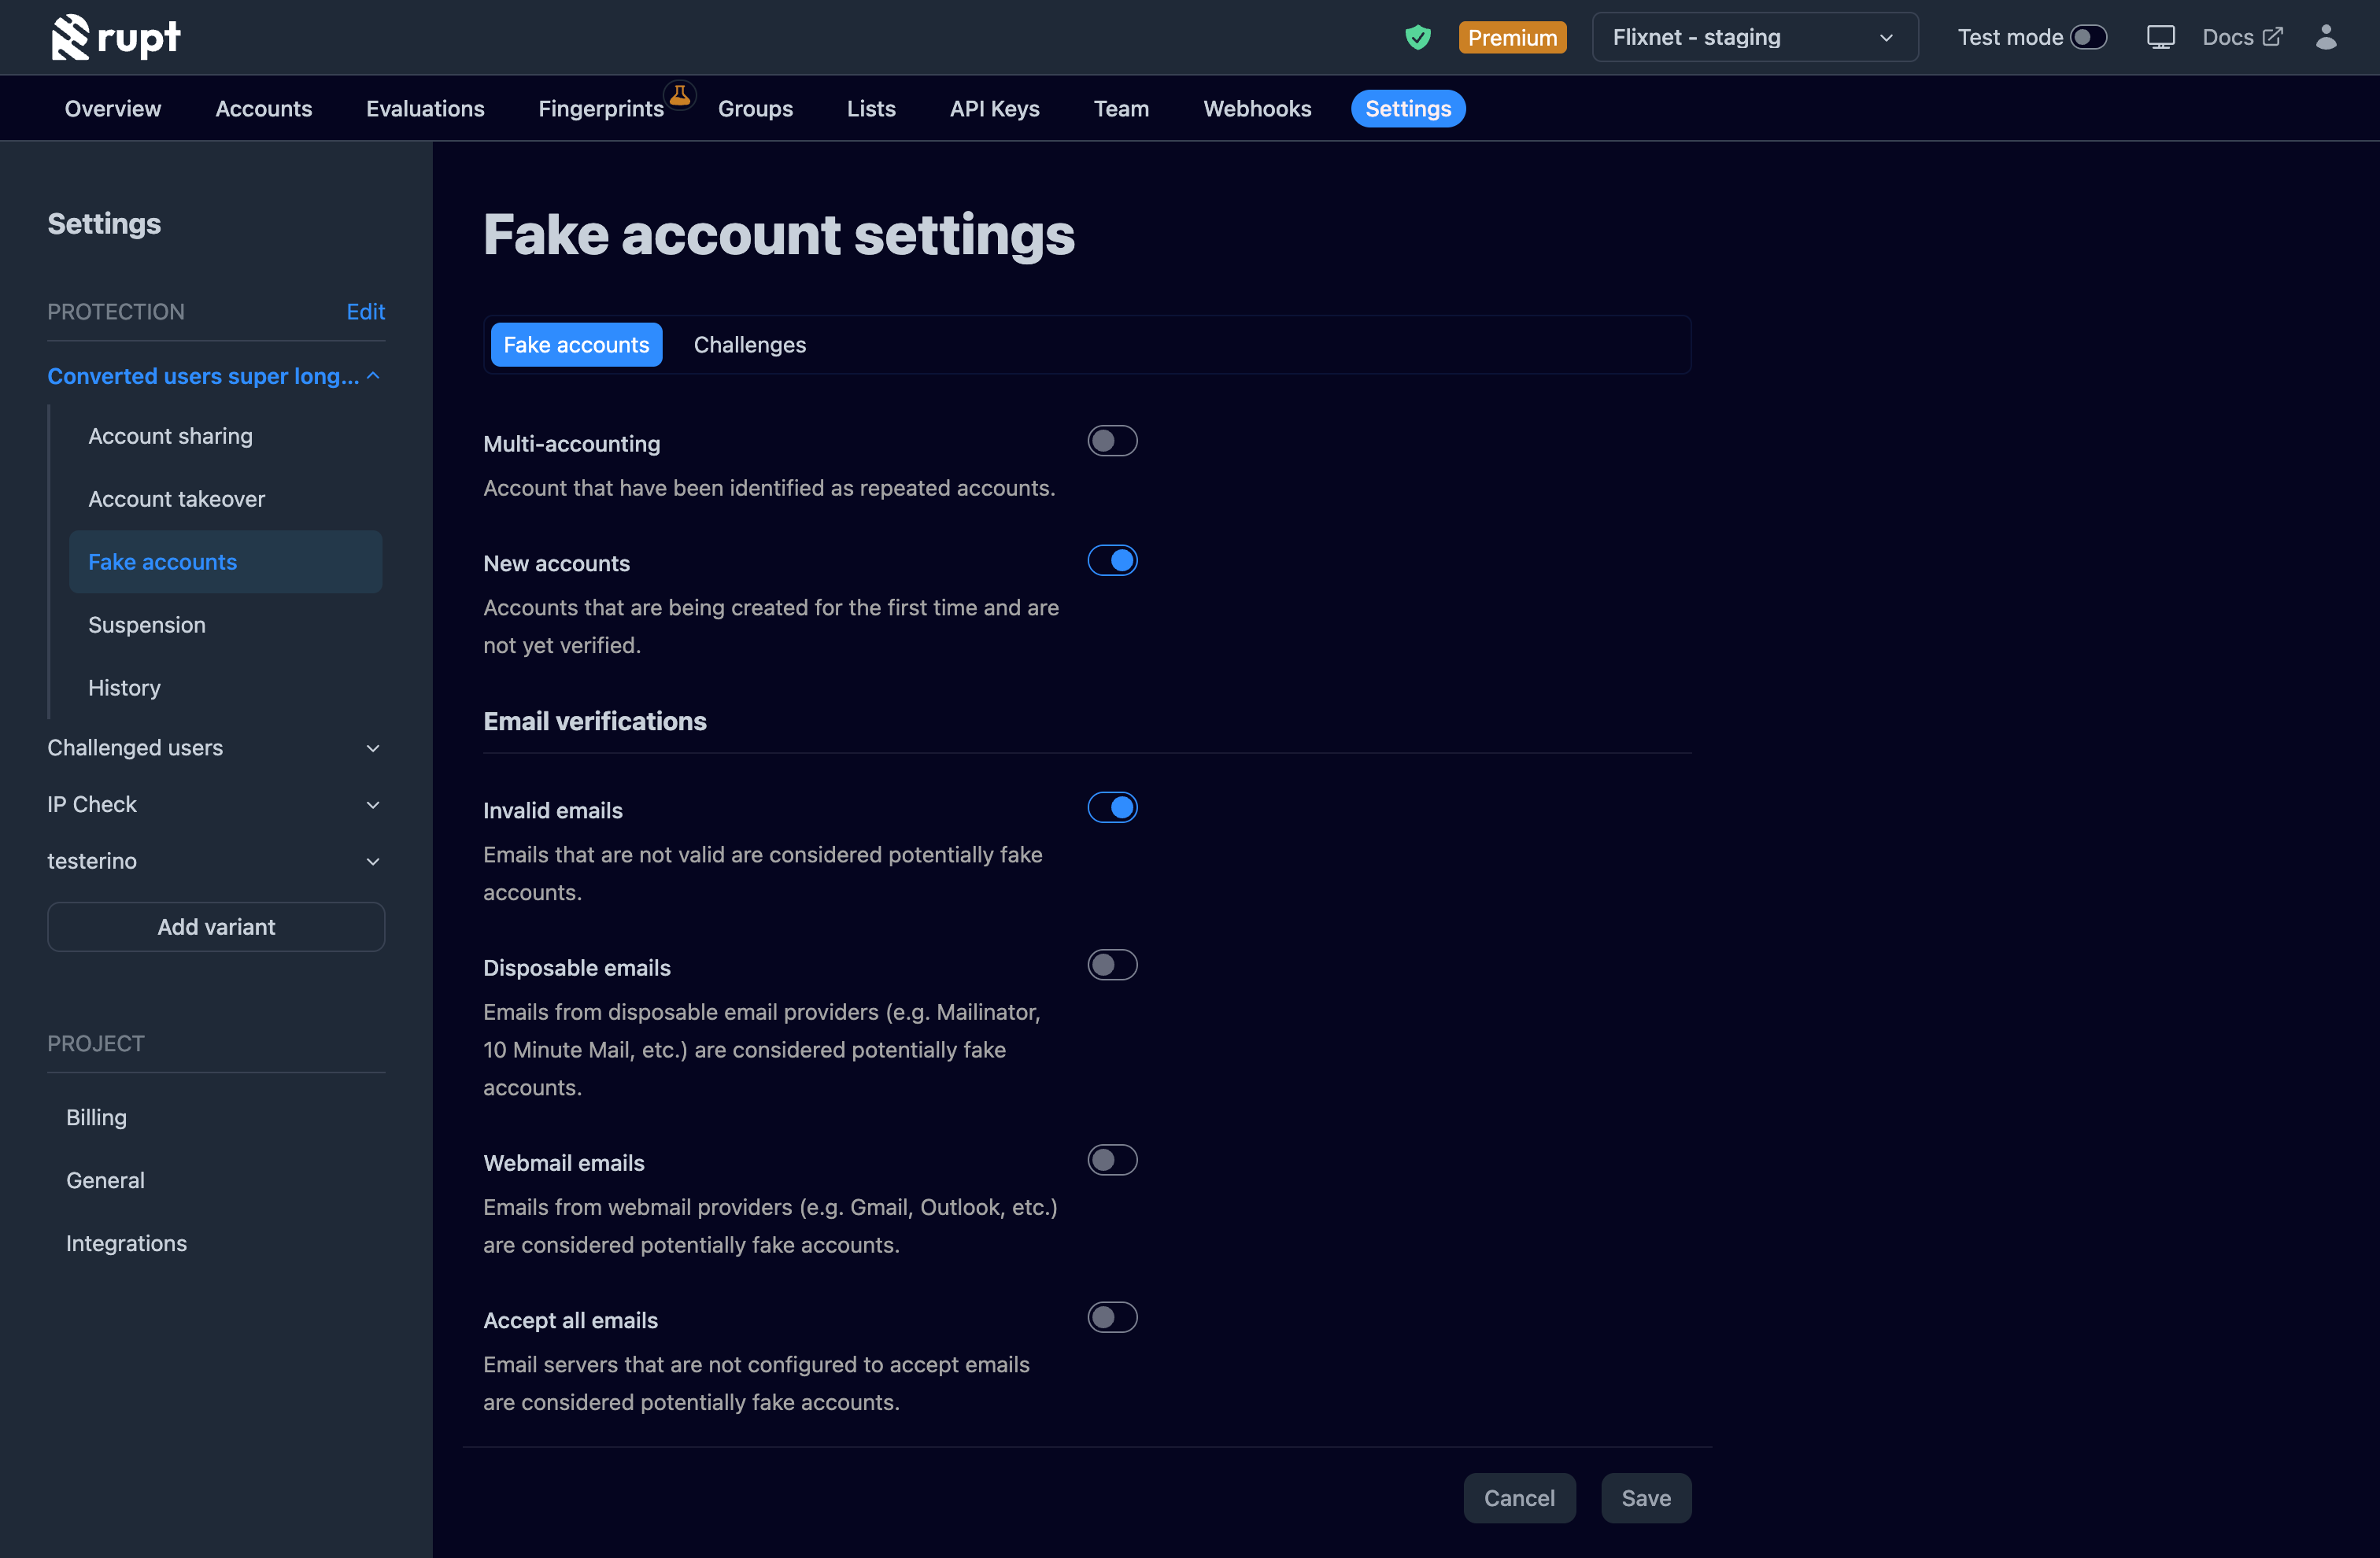Click the rupt logo icon
2380x1558 pixels.
tap(70, 38)
